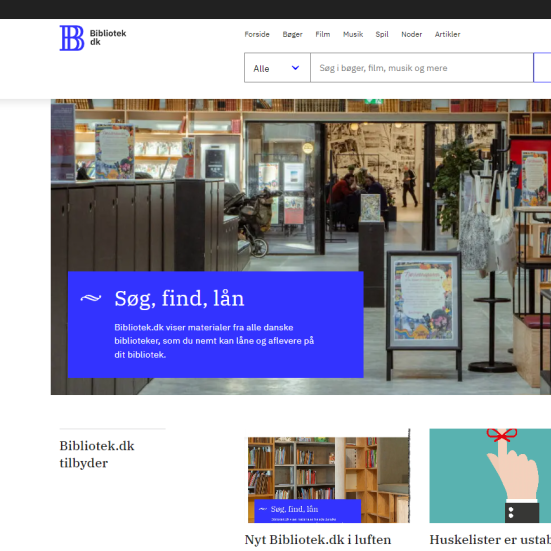Open the Huskelister article link
This screenshot has width=551, height=551.
pyautogui.click(x=490, y=540)
